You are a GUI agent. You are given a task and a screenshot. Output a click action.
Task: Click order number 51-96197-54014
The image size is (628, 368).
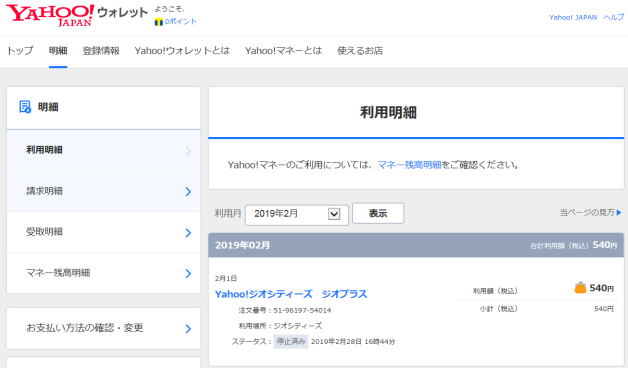(302, 310)
